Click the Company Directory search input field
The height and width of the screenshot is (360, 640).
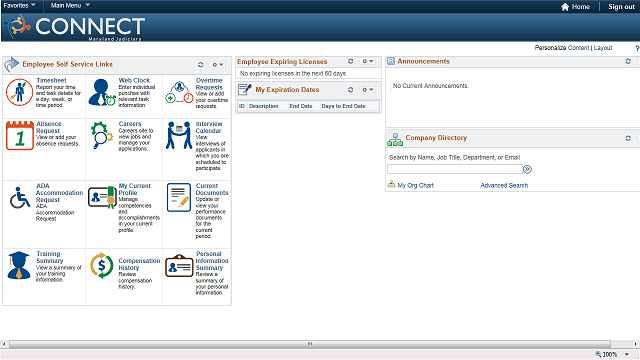[455, 169]
